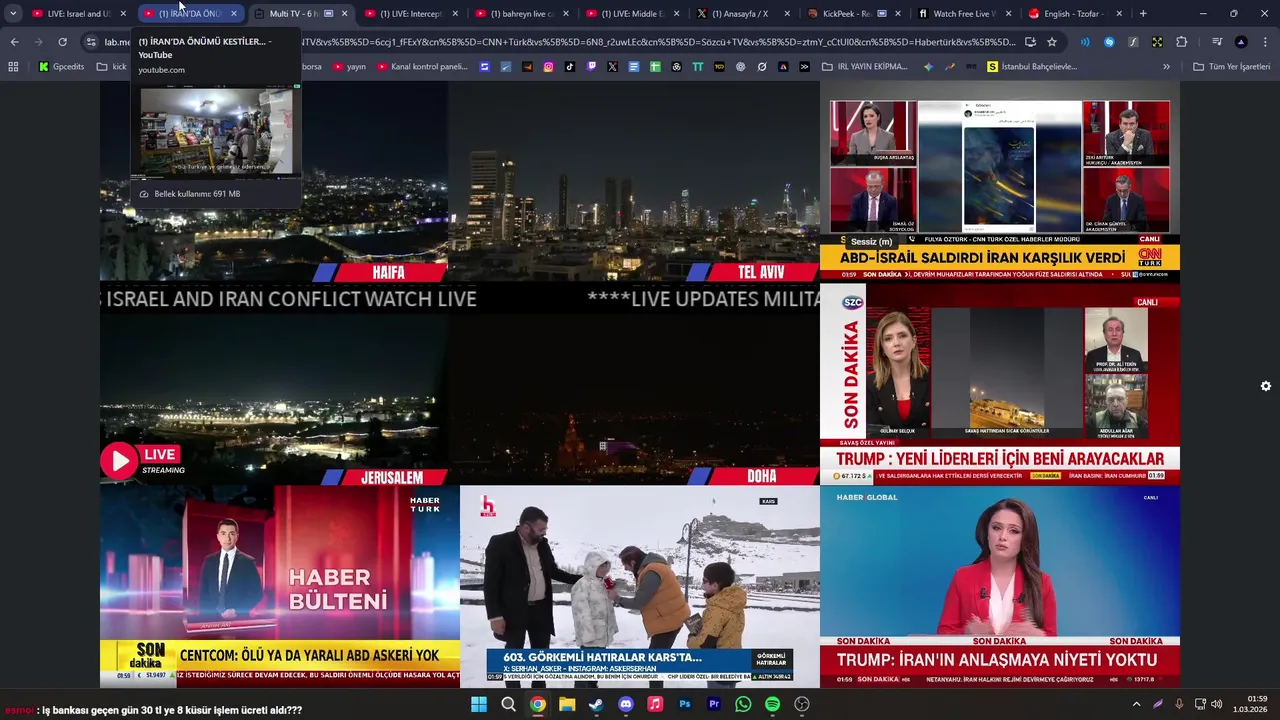Switch to bahreyn live tab
The image size is (1280, 720).
click(x=521, y=14)
